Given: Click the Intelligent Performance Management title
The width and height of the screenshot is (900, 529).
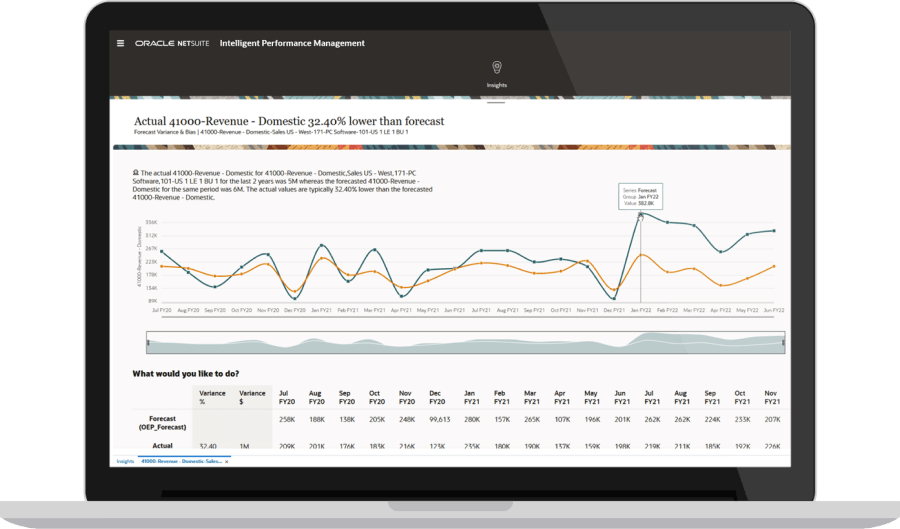Looking at the screenshot, I should click(x=291, y=43).
